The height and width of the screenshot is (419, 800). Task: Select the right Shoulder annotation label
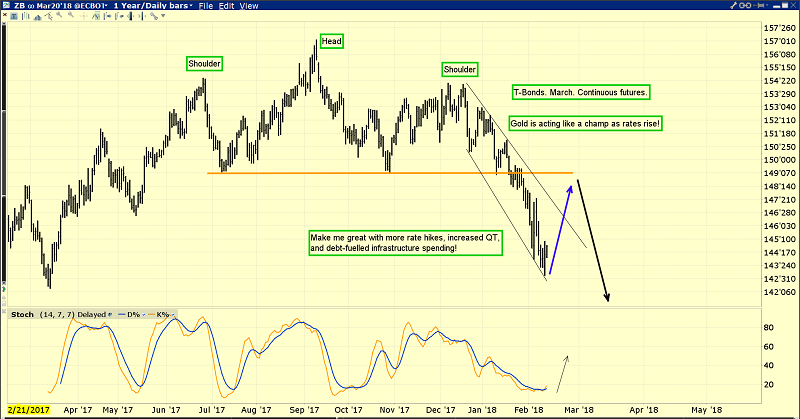click(460, 69)
